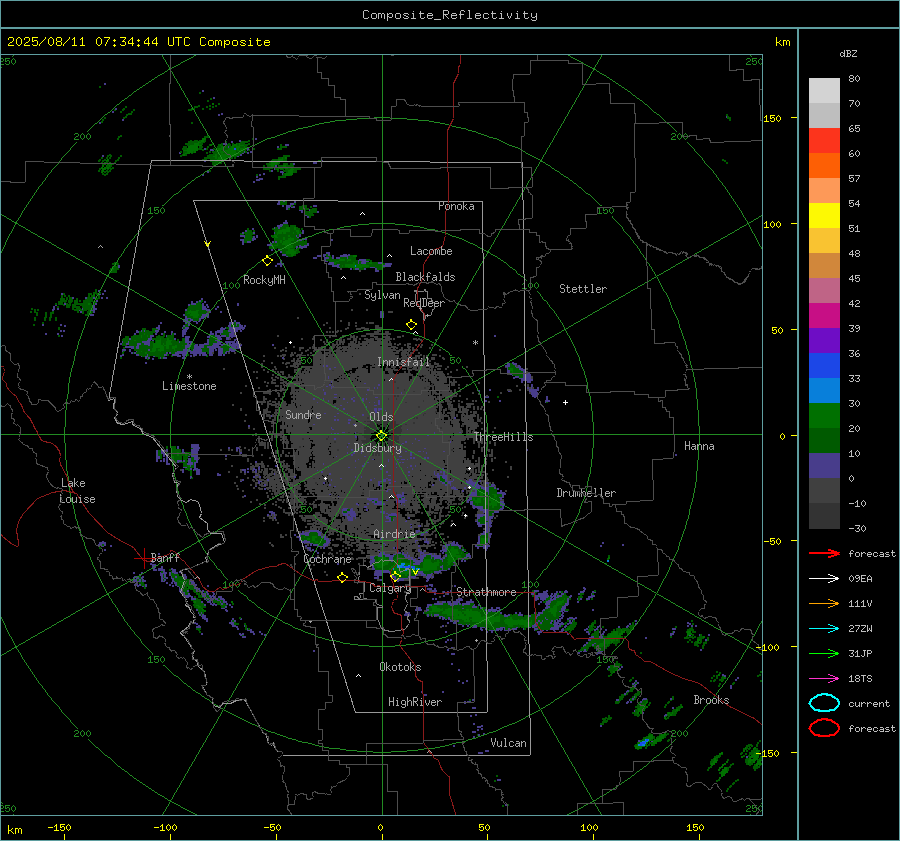
Task: Select the cyan 27ZW arrow icon
Action: 824,629
